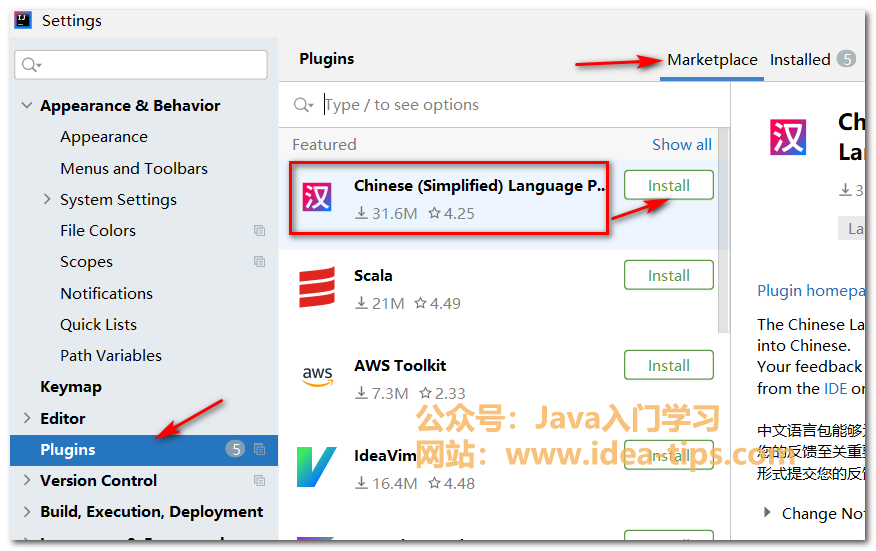Click the IntelliJ IDEA logo in title bar
Viewport: 876px width, 551px height.
[23, 20]
